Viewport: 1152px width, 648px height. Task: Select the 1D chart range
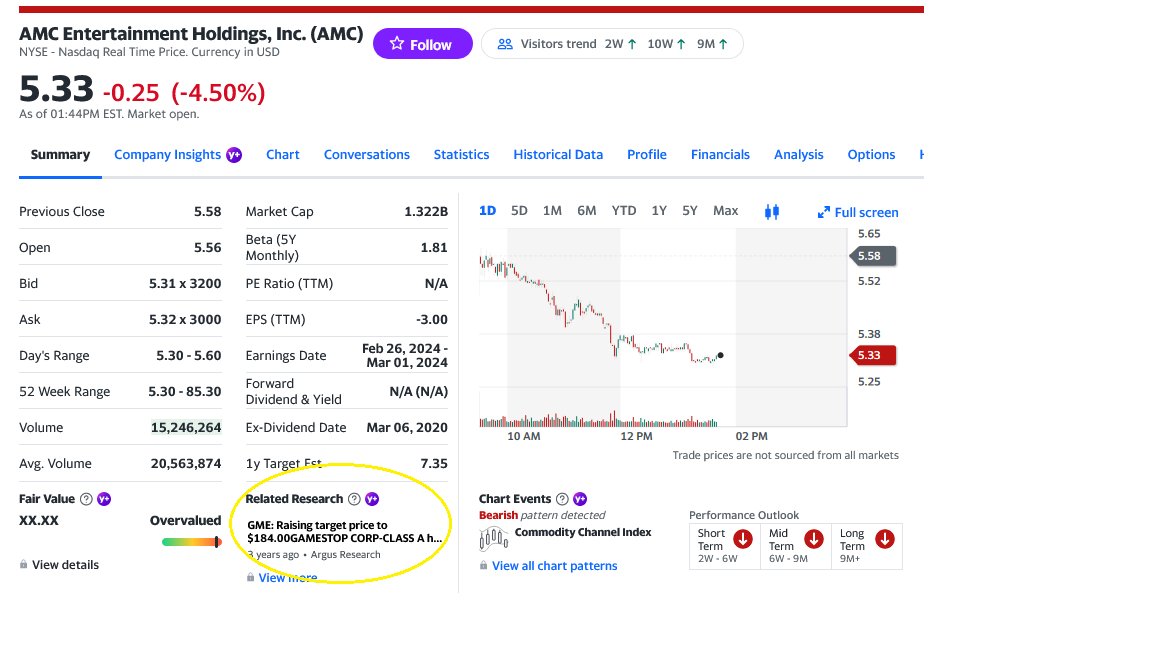coord(487,211)
